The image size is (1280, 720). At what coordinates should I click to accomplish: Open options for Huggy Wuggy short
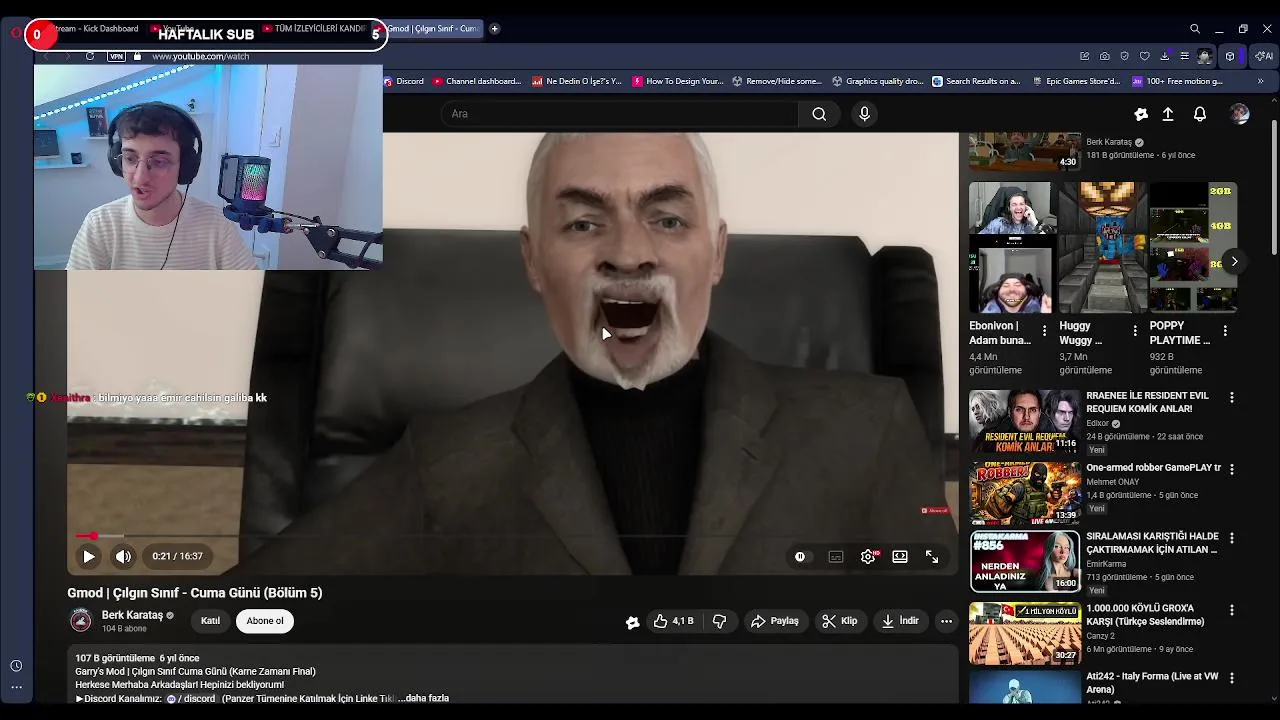[1135, 330]
